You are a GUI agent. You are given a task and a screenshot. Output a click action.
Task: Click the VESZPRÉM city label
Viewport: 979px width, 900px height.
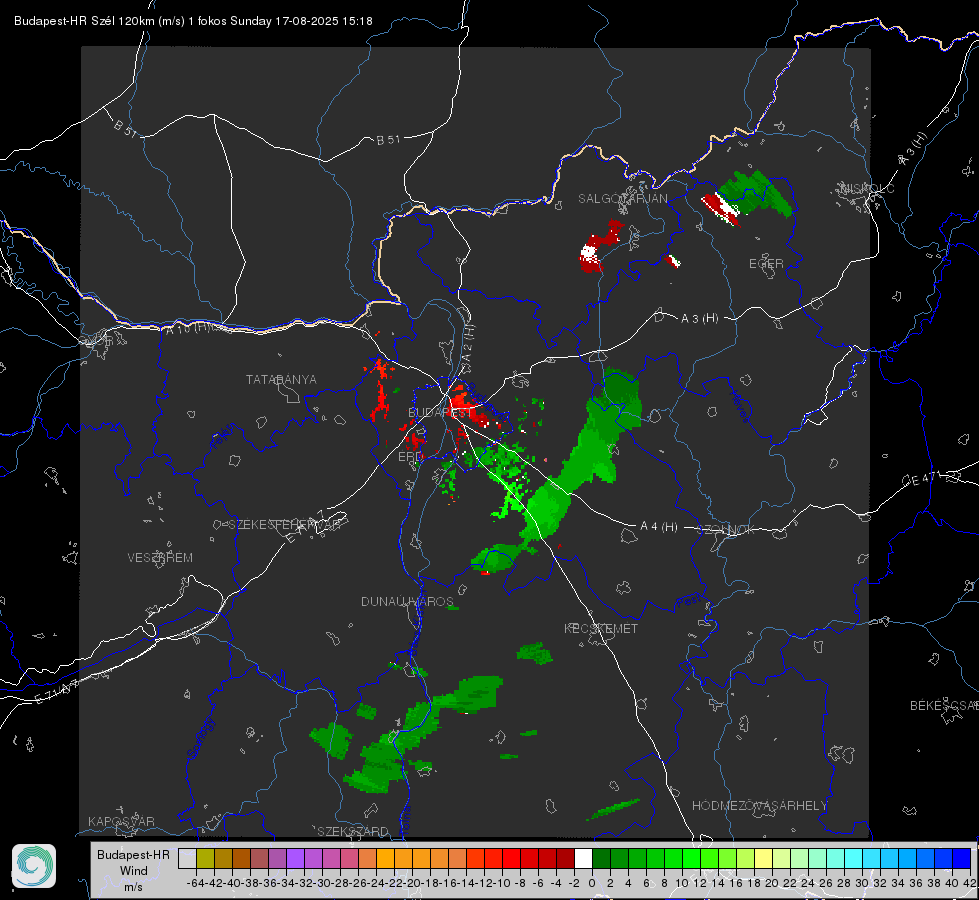coord(160,558)
